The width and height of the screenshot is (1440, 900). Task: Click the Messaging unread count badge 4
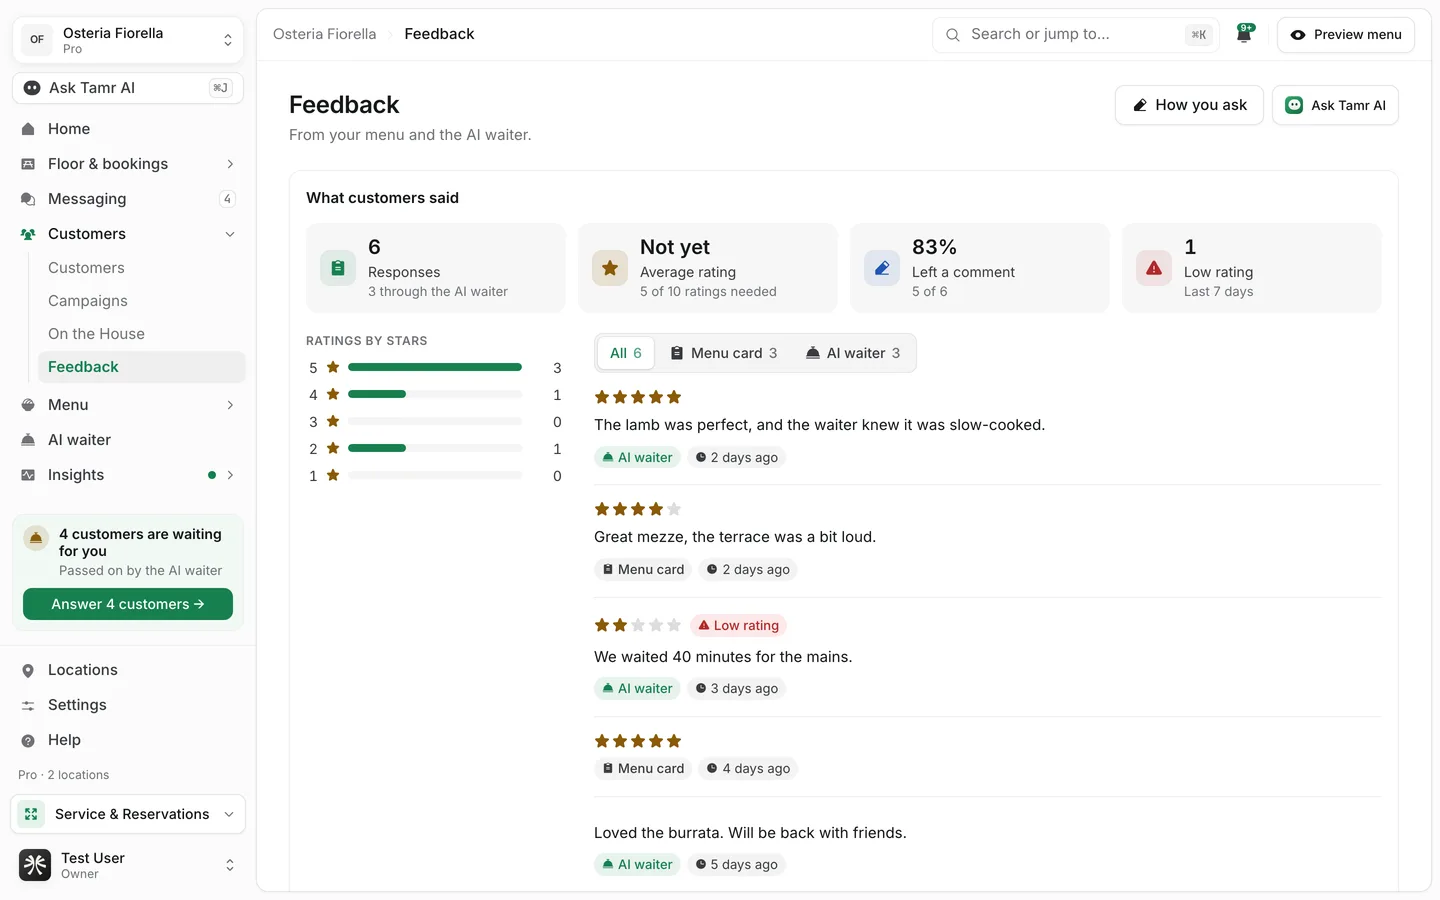pyautogui.click(x=227, y=199)
